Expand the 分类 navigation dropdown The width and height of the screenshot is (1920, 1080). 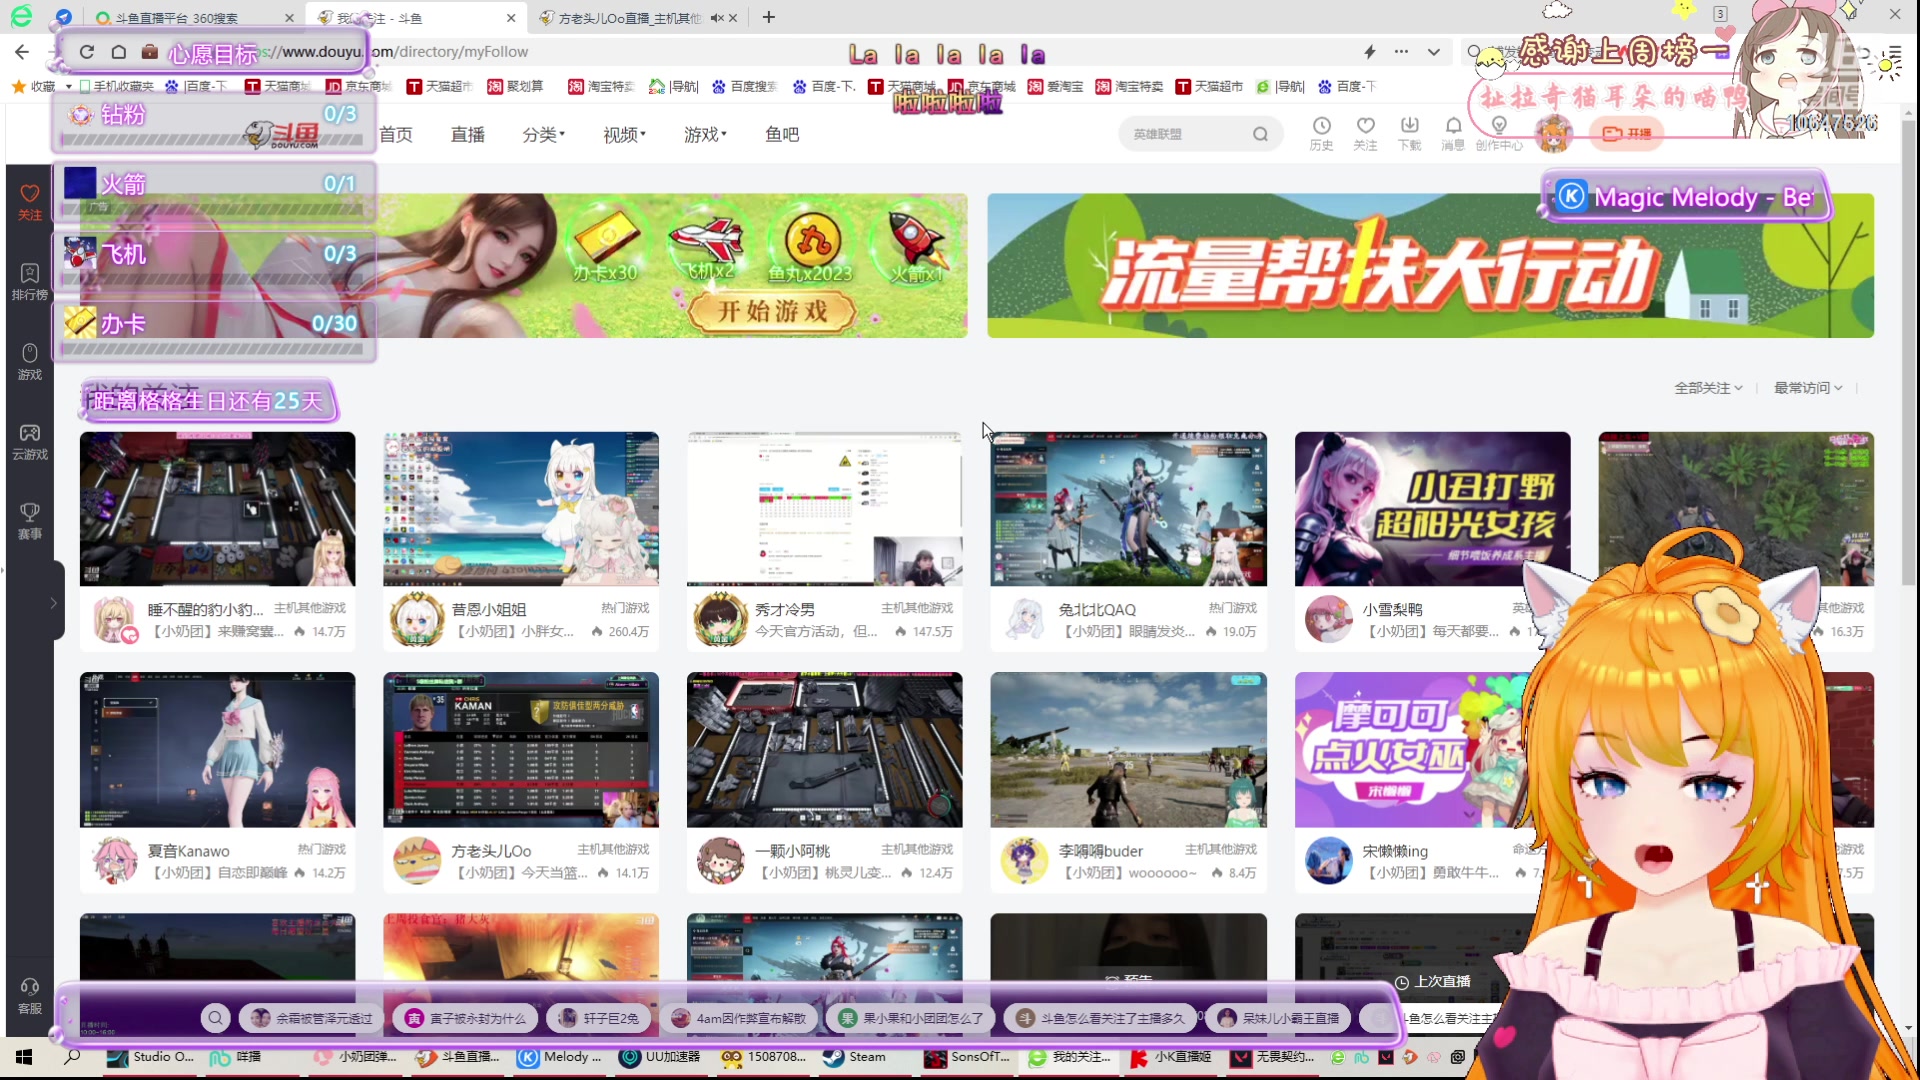point(543,134)
